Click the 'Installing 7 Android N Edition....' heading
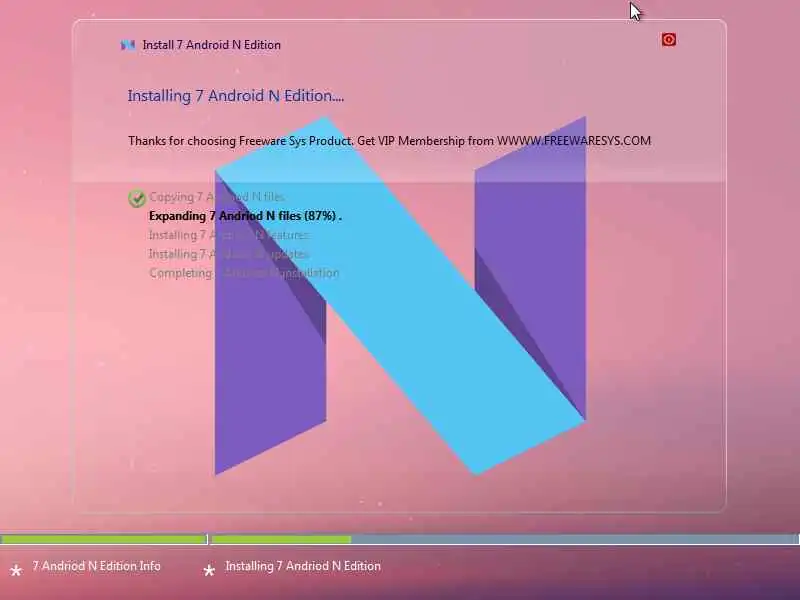The height and width of the screenshot is (600, 800). click(x=236, y=96)
